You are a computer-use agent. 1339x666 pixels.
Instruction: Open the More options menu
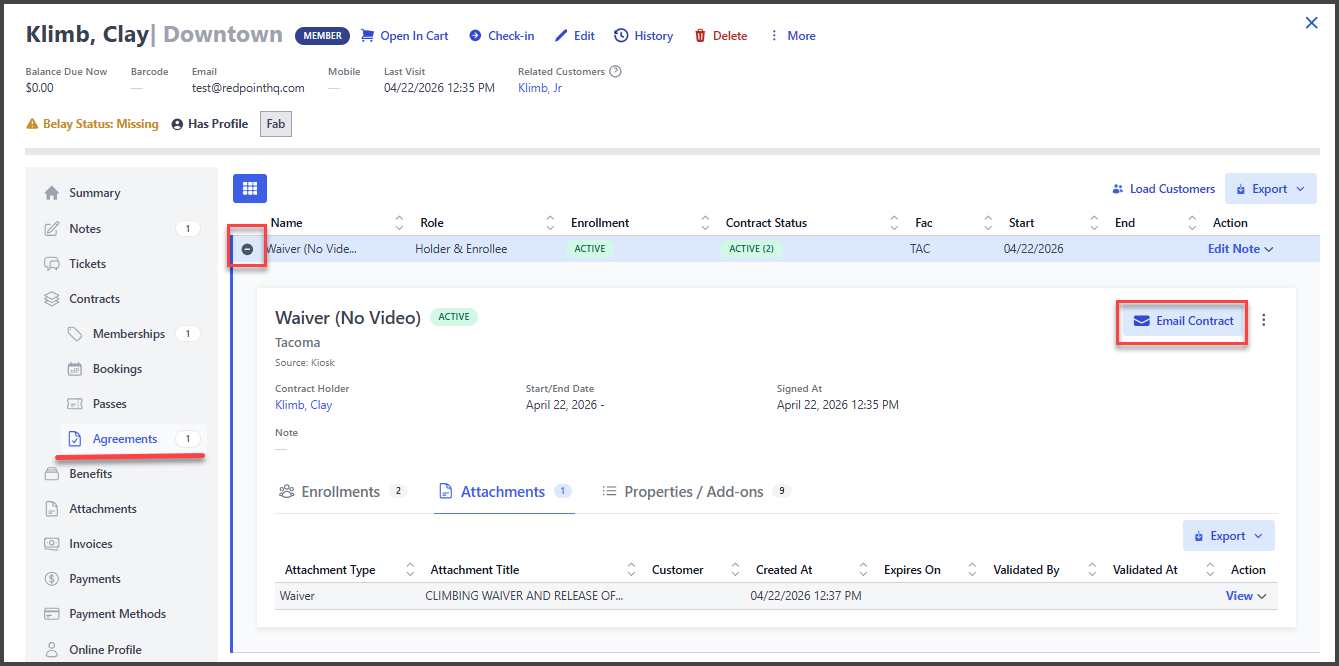pos(792,36)
